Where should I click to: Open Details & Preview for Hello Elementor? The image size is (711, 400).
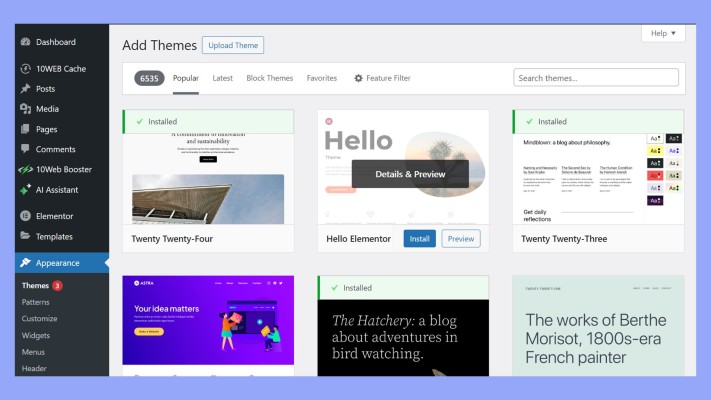point(410,174)
